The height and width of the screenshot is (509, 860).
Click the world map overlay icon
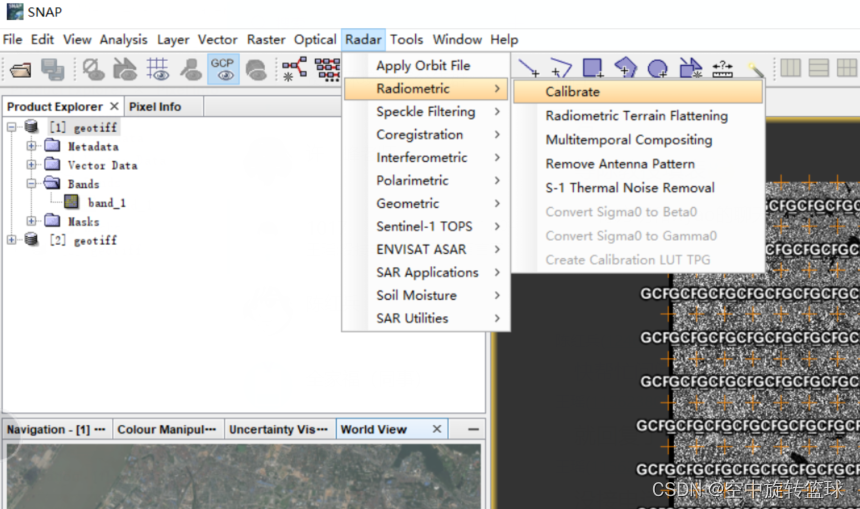point(256,70)
